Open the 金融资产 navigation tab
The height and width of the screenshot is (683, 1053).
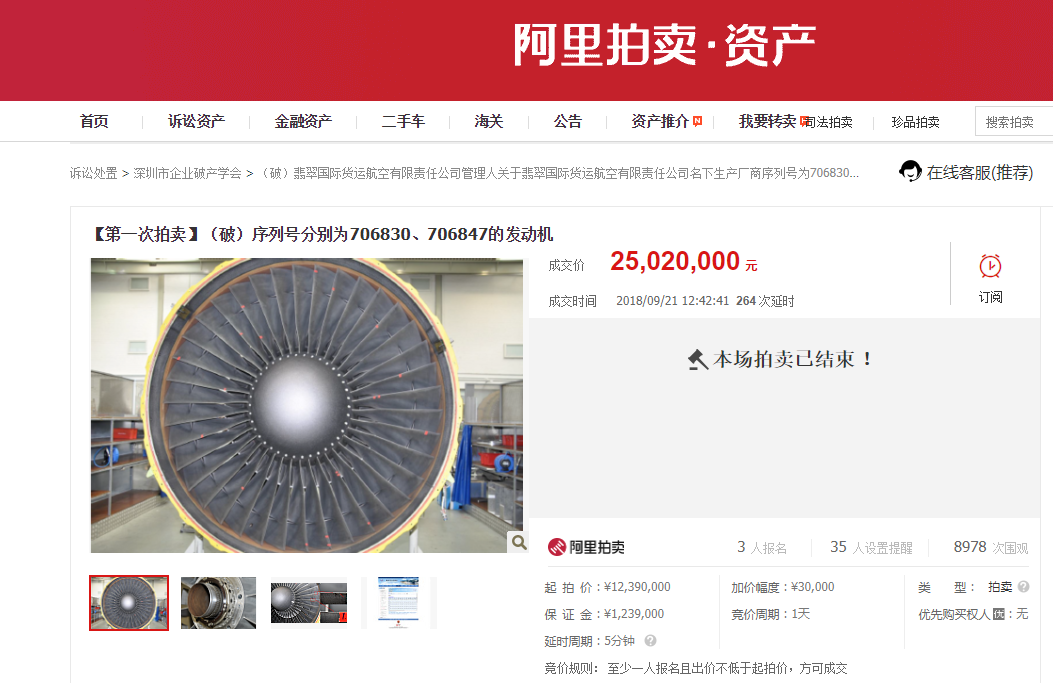[x=303, y=122]
